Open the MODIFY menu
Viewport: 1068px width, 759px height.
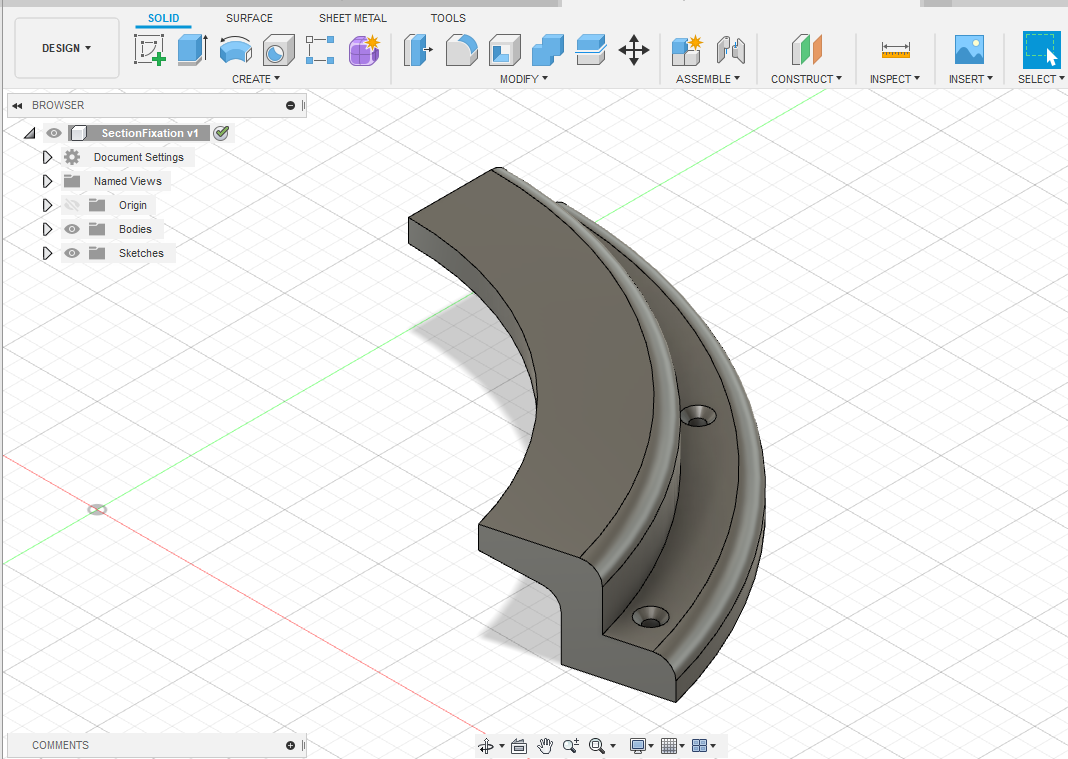pyautogui.click(x=523, y=79)
